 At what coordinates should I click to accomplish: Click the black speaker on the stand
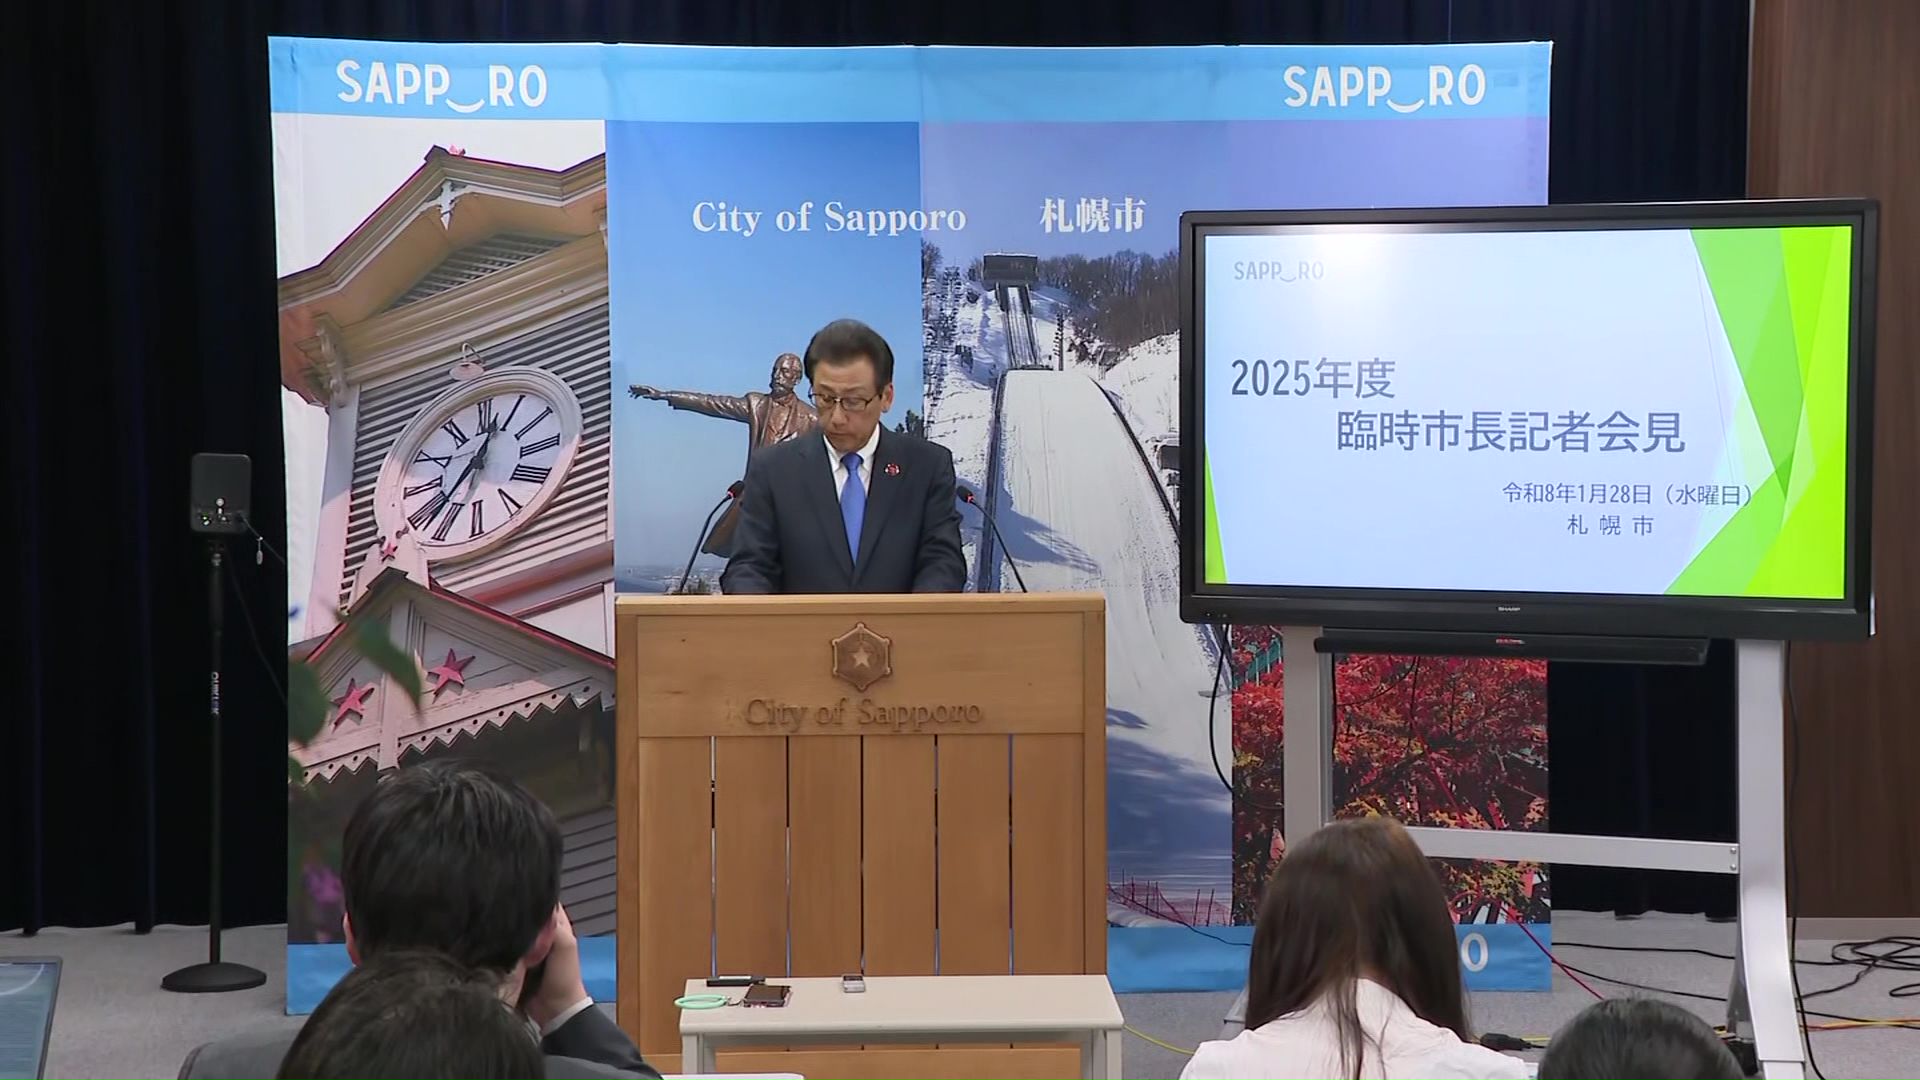pyautogui.click(x=220, y=492)
